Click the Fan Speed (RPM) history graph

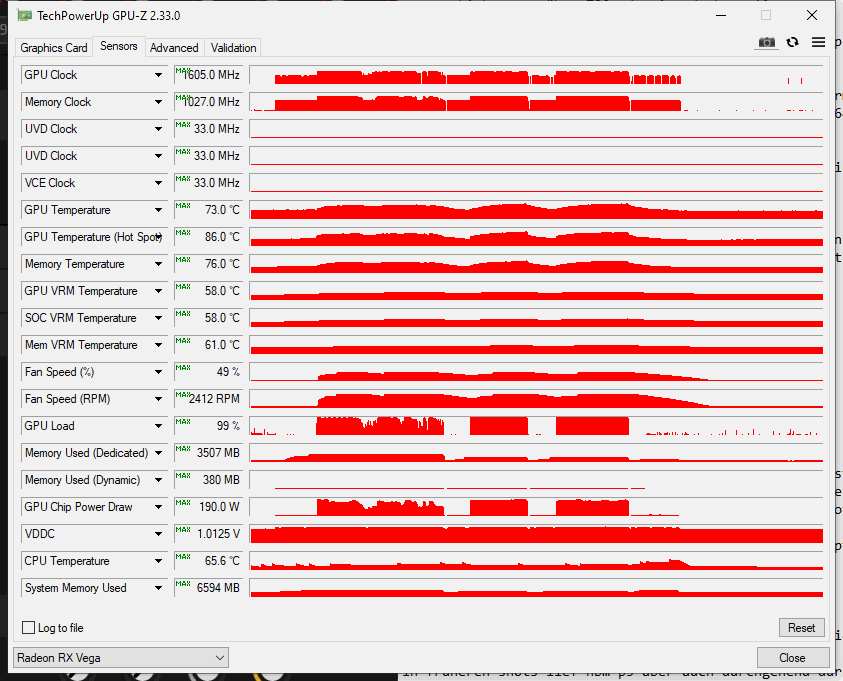[x=537, y=399]
